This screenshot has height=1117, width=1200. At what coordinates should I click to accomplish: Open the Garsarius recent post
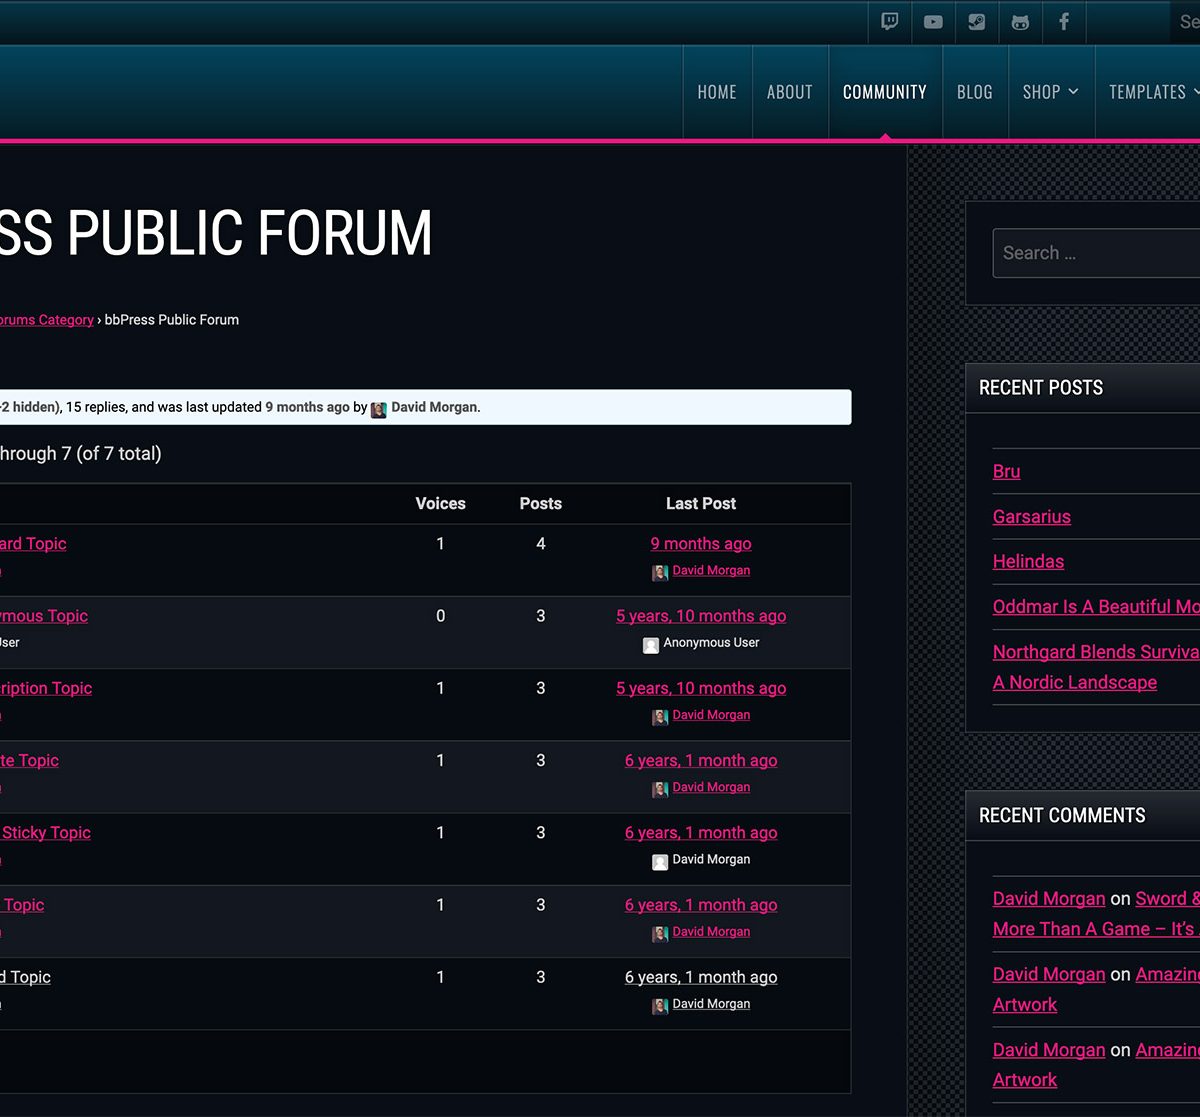[1032, 516]
